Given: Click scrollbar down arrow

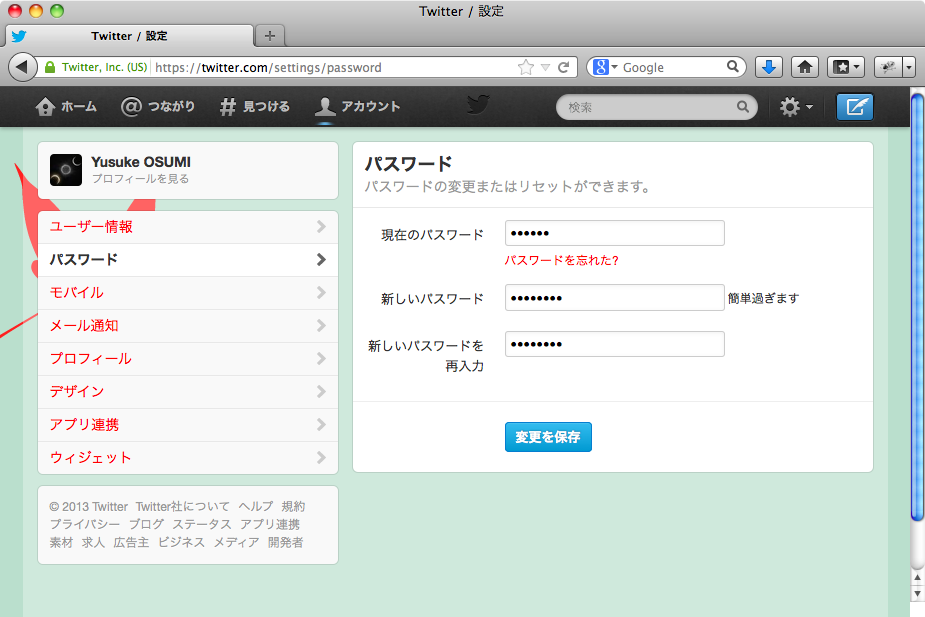Looking at the screenshot, I should coord(917,593).
